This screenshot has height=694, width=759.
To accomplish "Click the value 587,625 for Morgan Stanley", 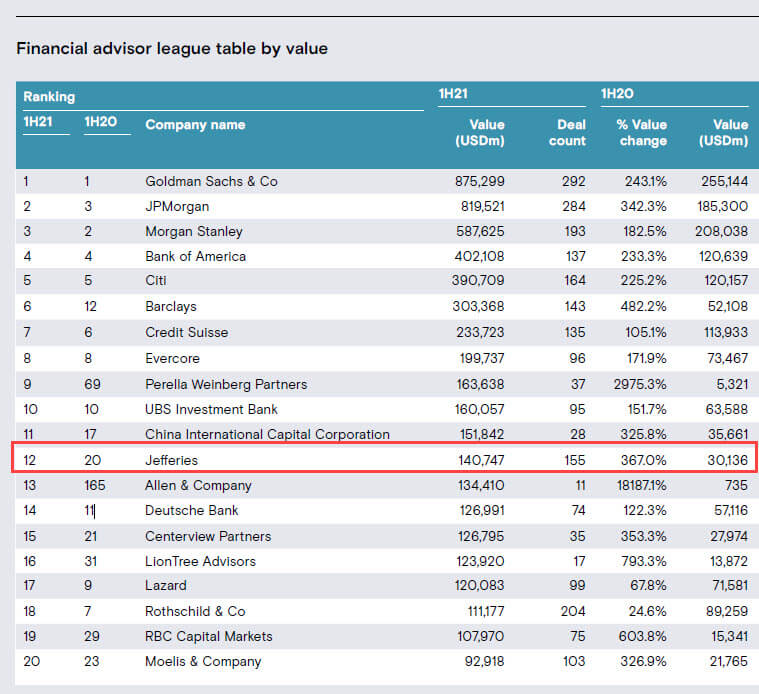I will (x=480, y=231).
